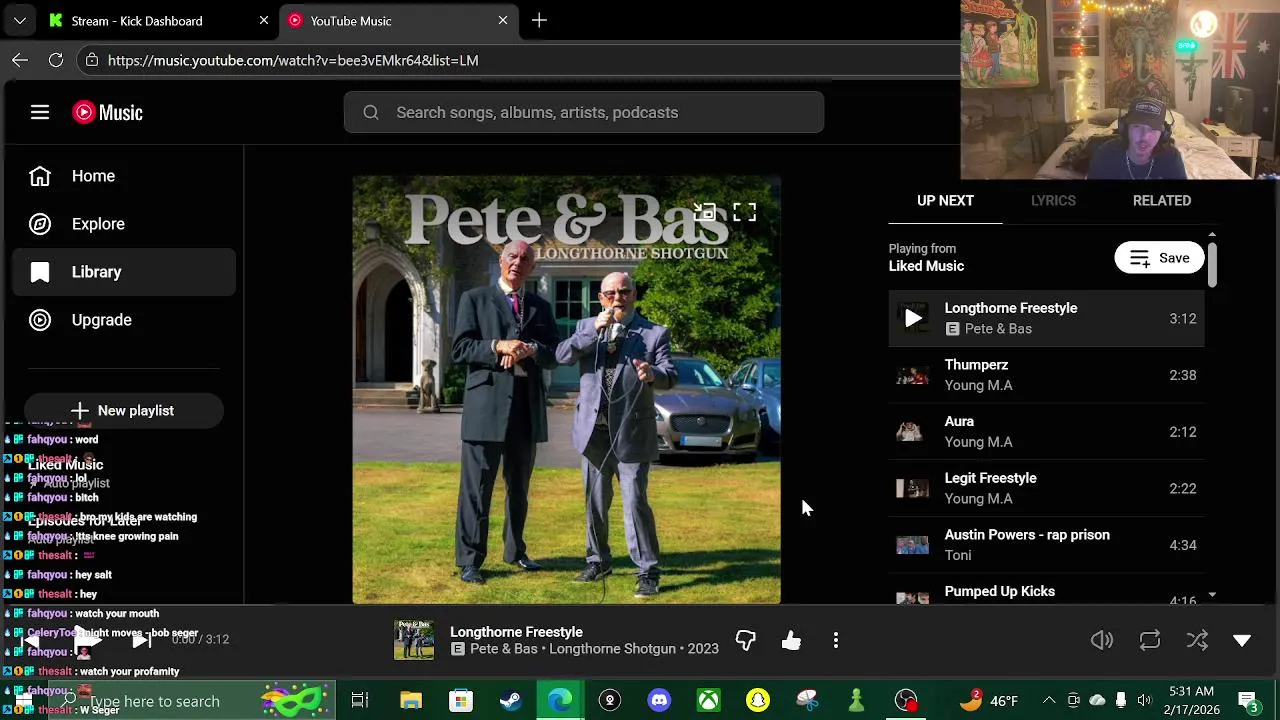Open Longthorne Shotgun album link in player bar

(x=610, y=649)
